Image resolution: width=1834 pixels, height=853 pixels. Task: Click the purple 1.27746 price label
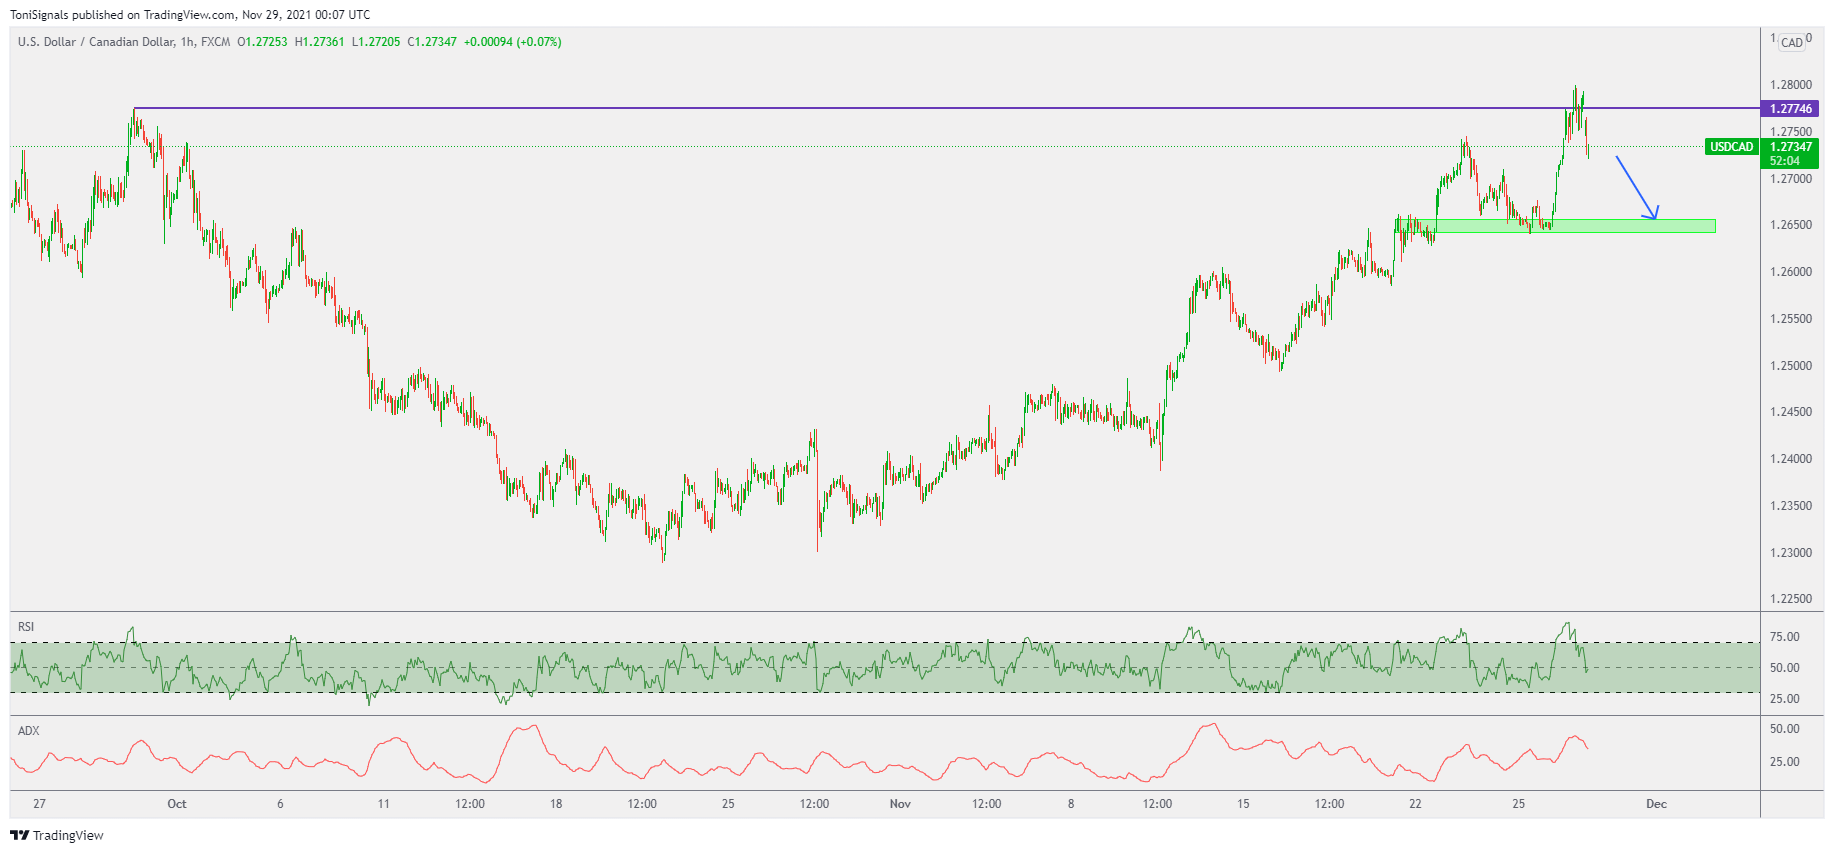pos(1790,109)
